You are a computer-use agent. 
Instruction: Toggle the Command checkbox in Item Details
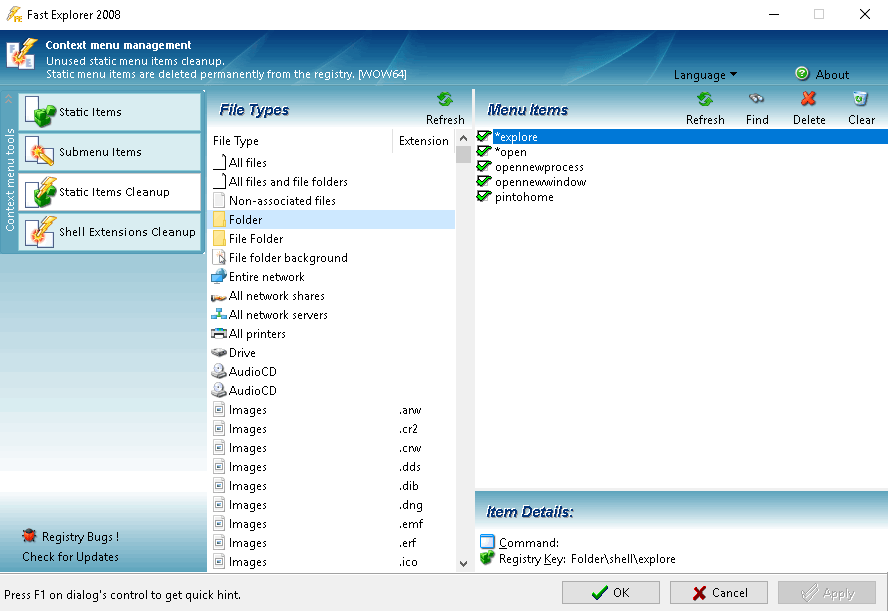click(x=487, y=542)
